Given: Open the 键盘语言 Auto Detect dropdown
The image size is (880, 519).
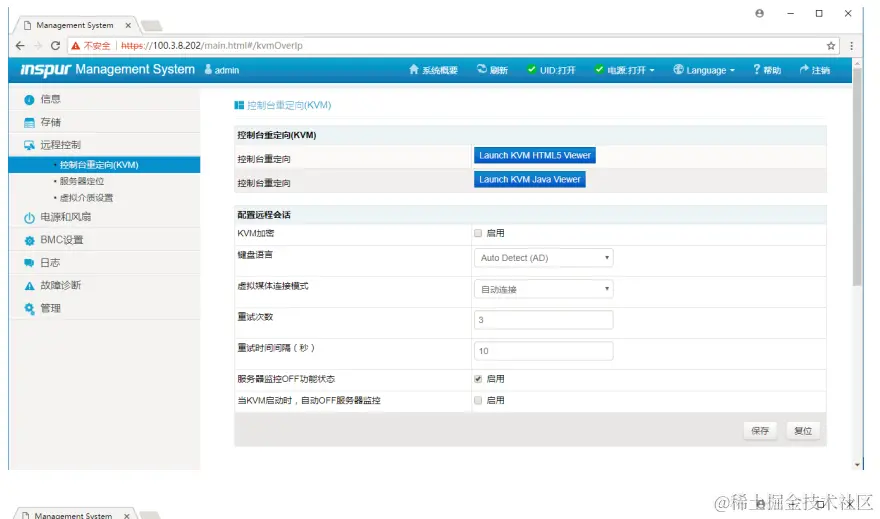Looking at the screenshot, I should point(543,258).
